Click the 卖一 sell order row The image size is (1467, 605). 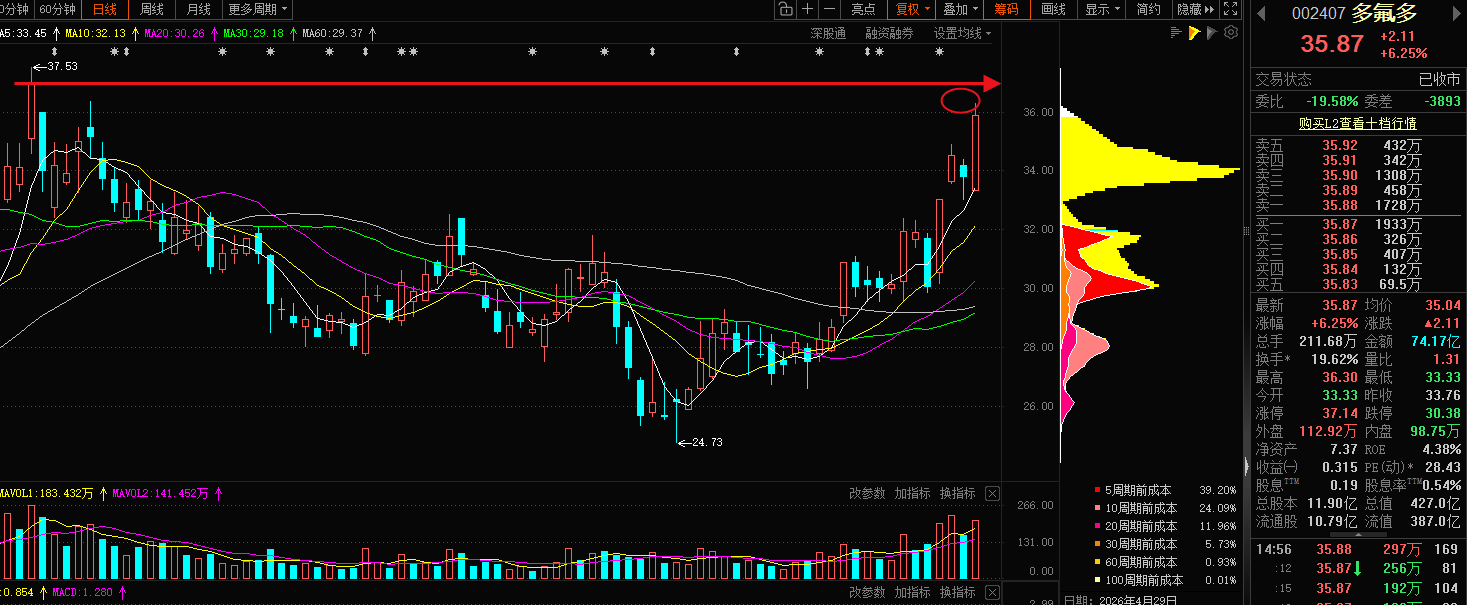point(1358,205)
